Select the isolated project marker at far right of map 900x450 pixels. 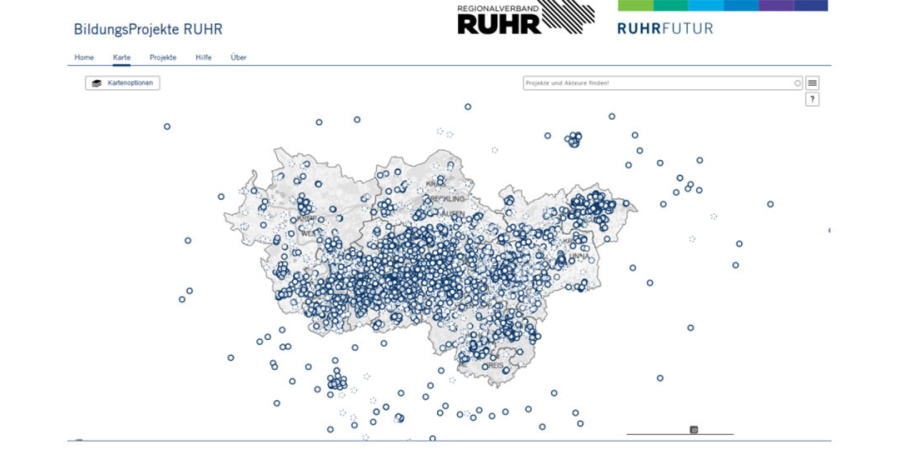(770, 204)
